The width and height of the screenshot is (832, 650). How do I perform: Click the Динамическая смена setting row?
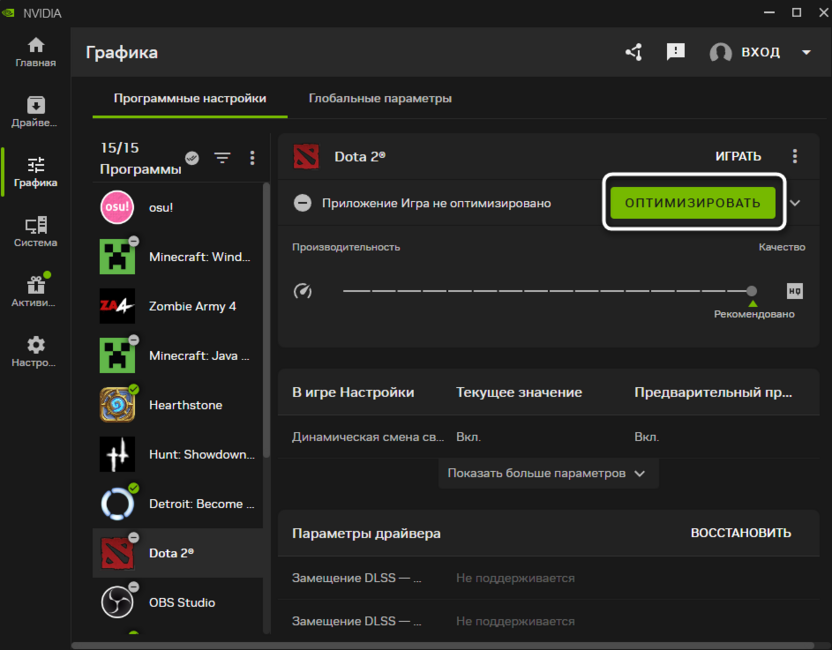coord(548,437)
